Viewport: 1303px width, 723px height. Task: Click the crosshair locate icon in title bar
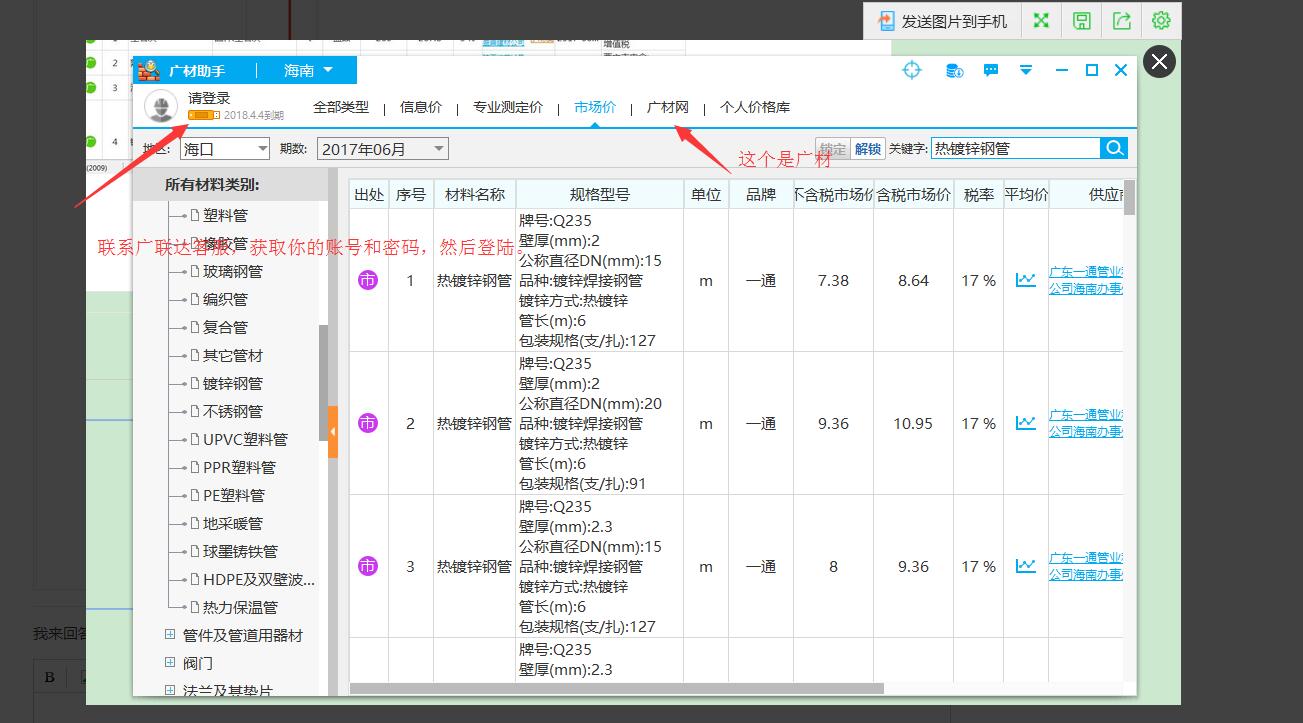[x=912, y=70]
